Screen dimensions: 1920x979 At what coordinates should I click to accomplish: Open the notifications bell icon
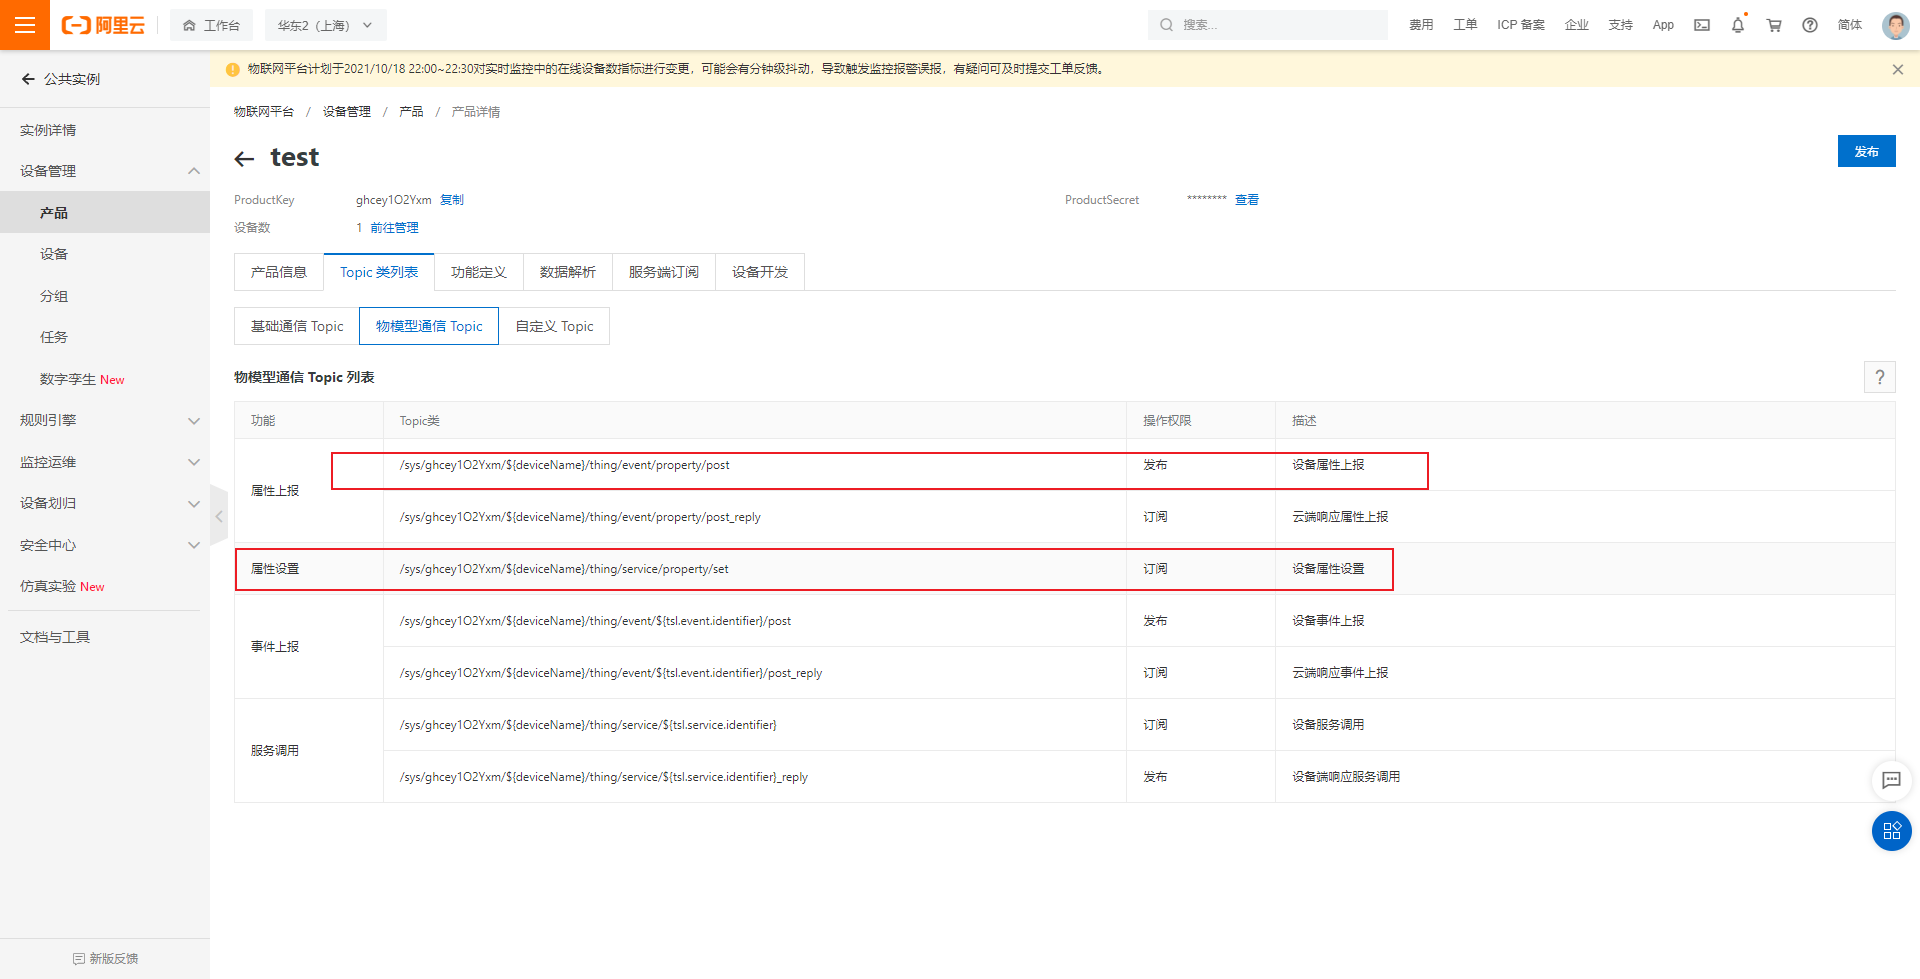(1738, 25)
